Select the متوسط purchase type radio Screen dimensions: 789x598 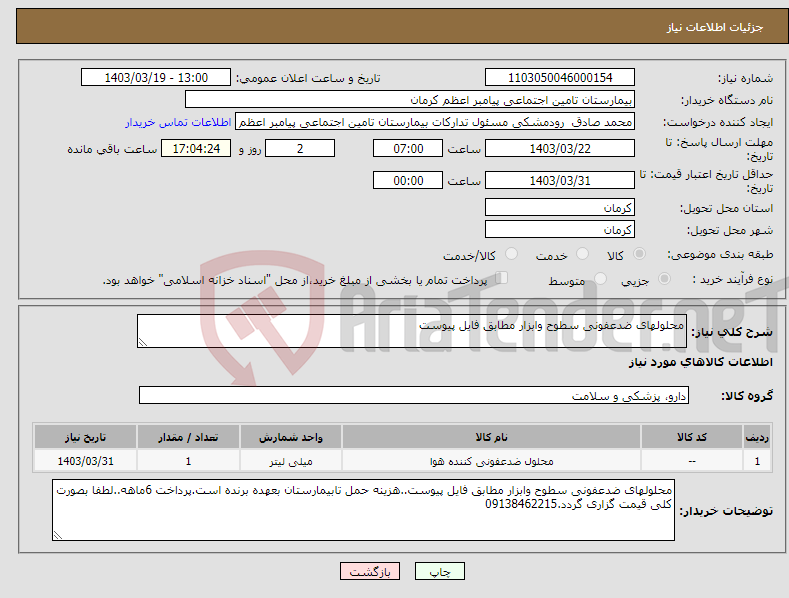(600, 278)
